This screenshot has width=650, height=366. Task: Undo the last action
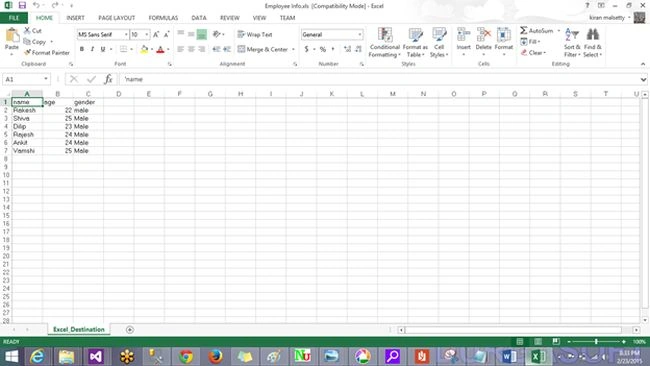(x=36, y=5)
